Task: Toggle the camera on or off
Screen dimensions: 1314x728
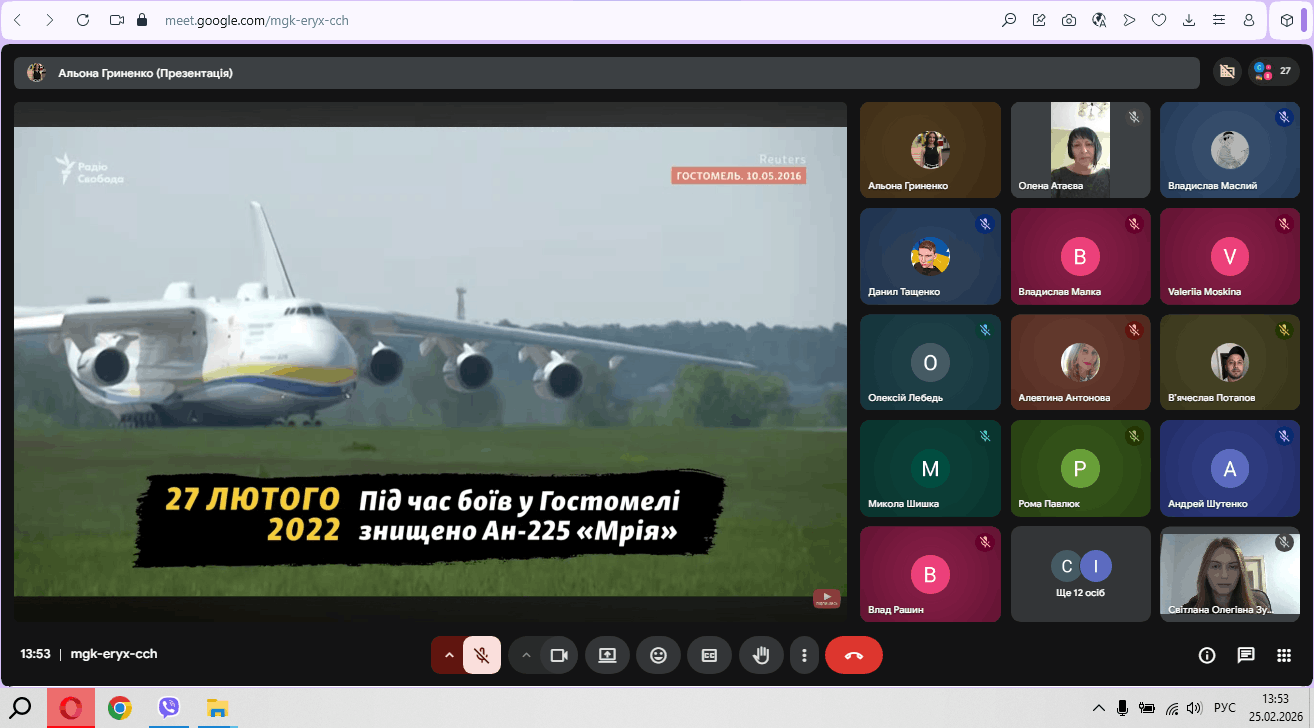Action: 559,655
